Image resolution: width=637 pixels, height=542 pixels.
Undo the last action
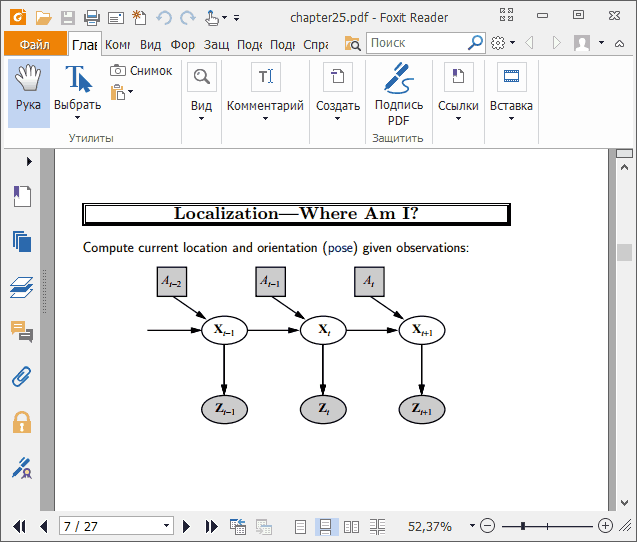pyautogui.click(x=164, y=18)
